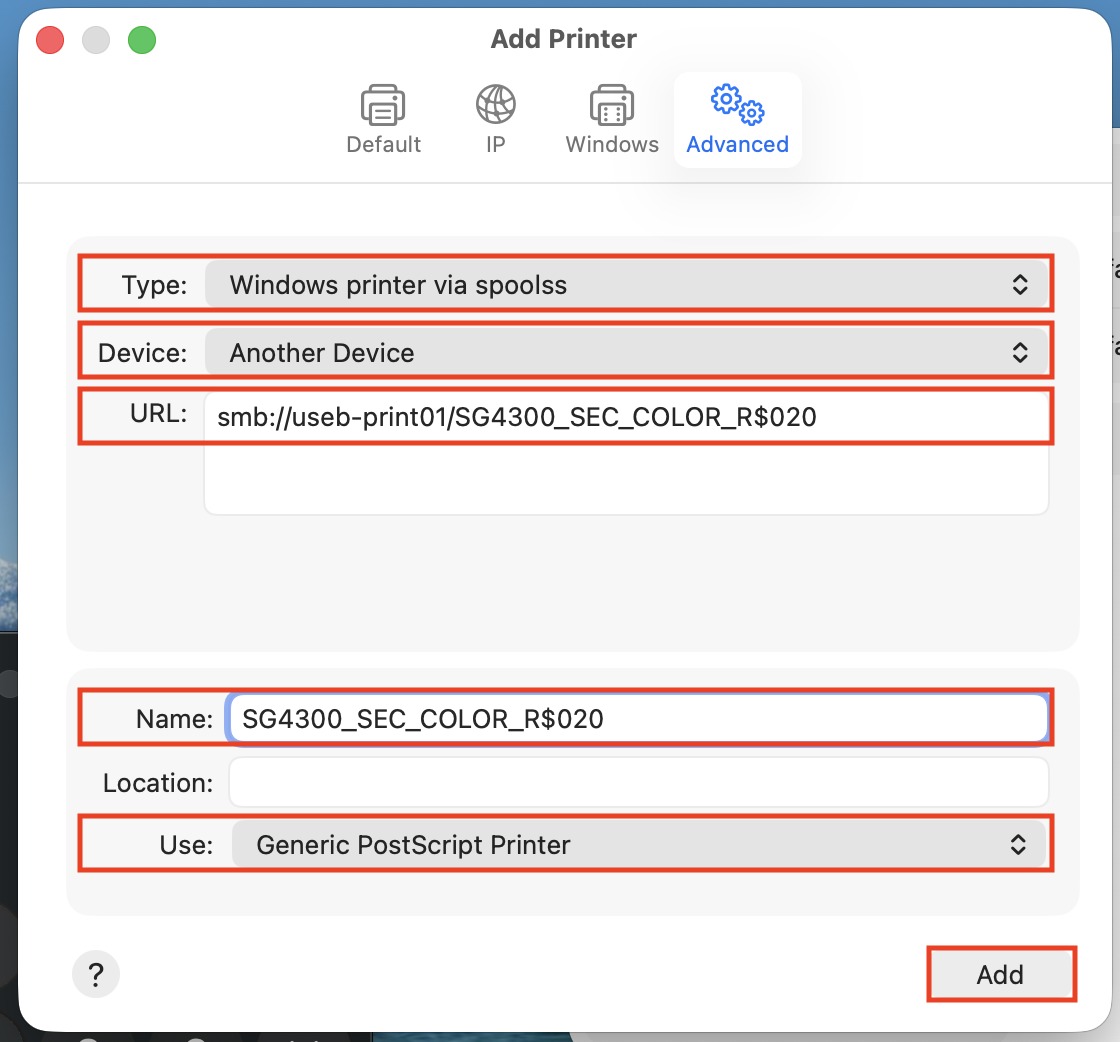Close the Add Printer window
The height and width of the screenshot is (1042, 1120).
pos(50,40)
